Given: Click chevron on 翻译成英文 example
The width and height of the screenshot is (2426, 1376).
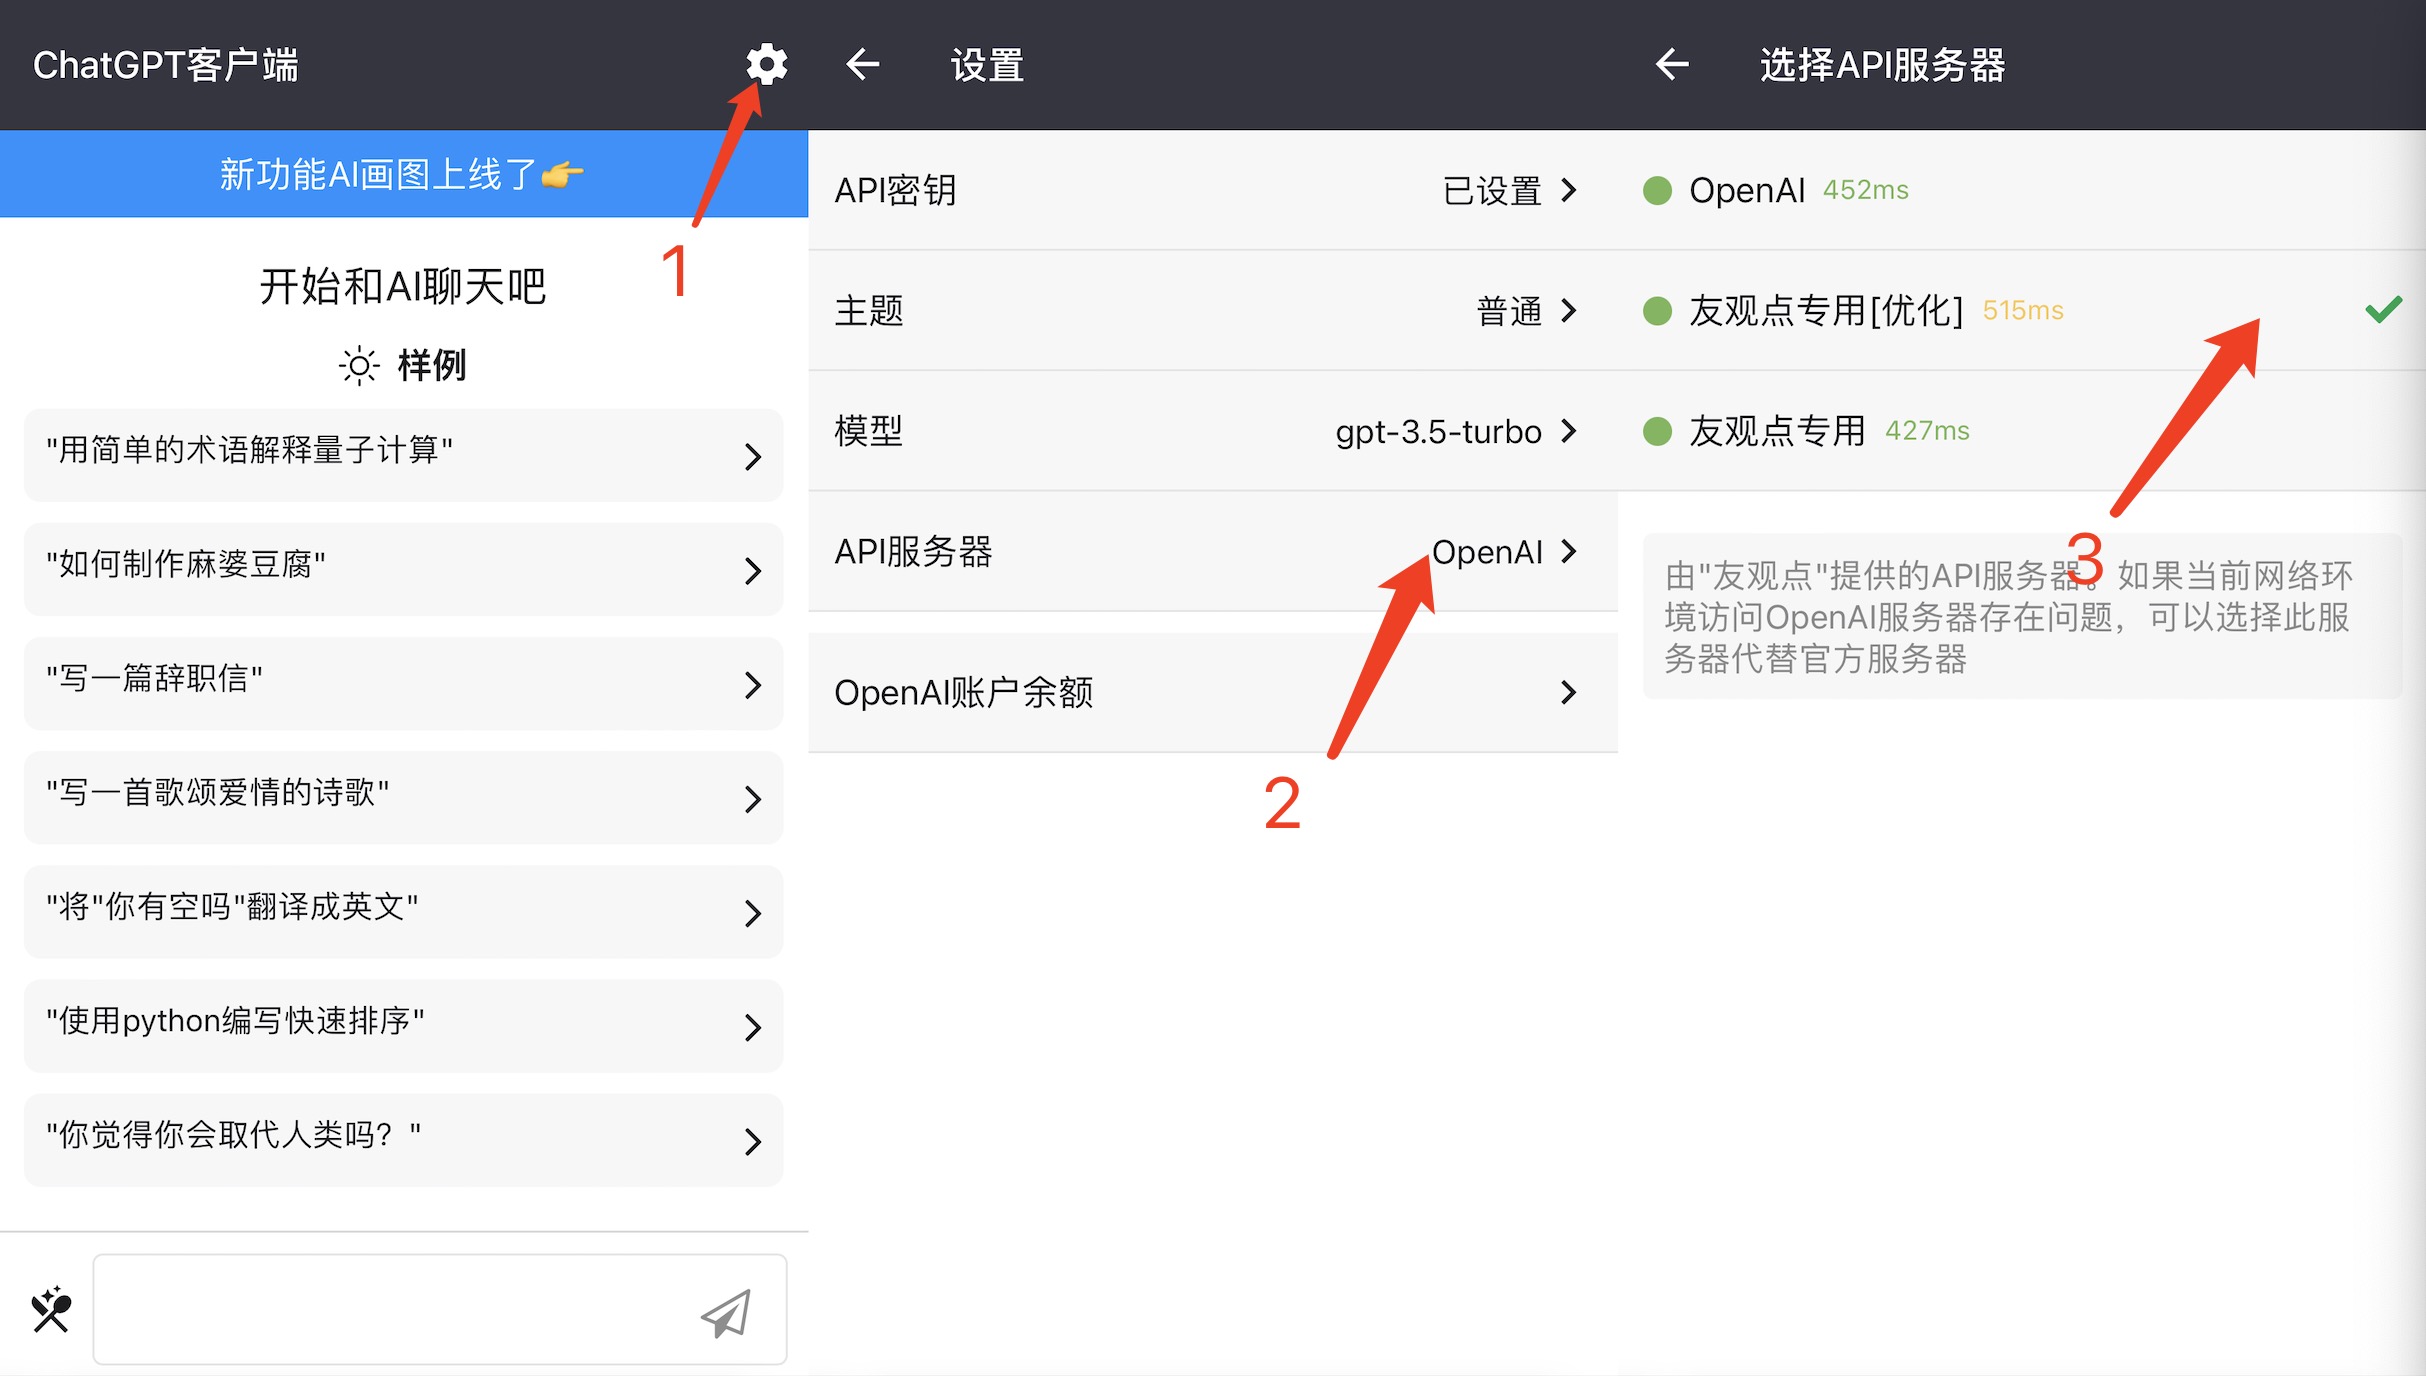Looking at the screenshot, I should [x=753, y=912].
